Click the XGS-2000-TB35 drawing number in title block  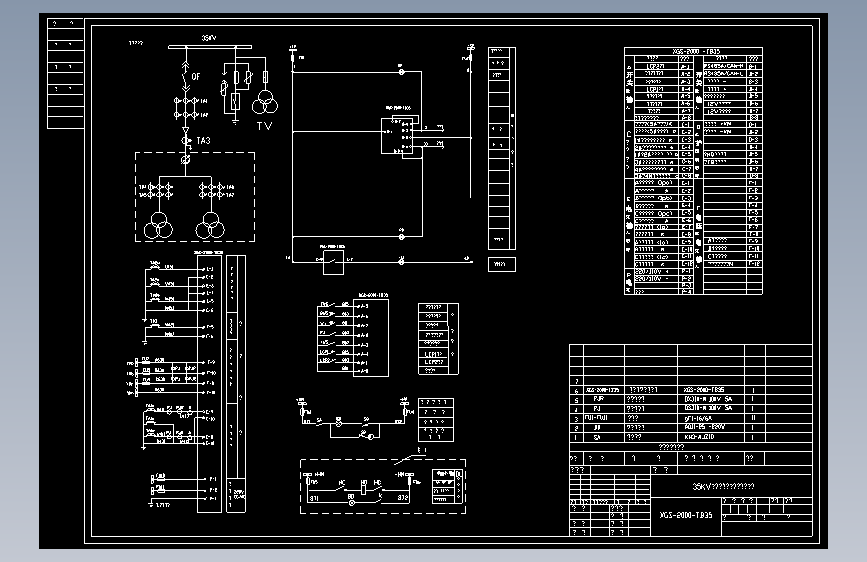686,515
